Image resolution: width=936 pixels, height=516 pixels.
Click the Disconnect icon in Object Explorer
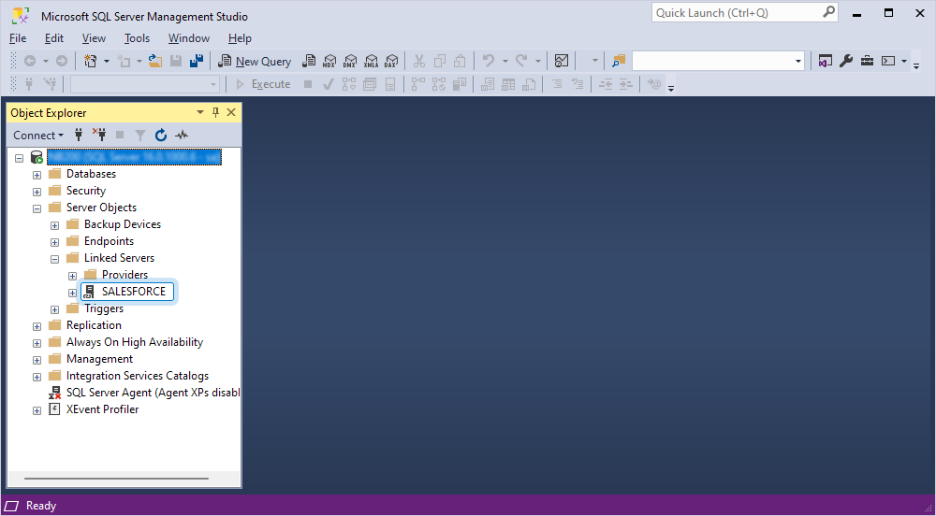click(x=99, y=135)
